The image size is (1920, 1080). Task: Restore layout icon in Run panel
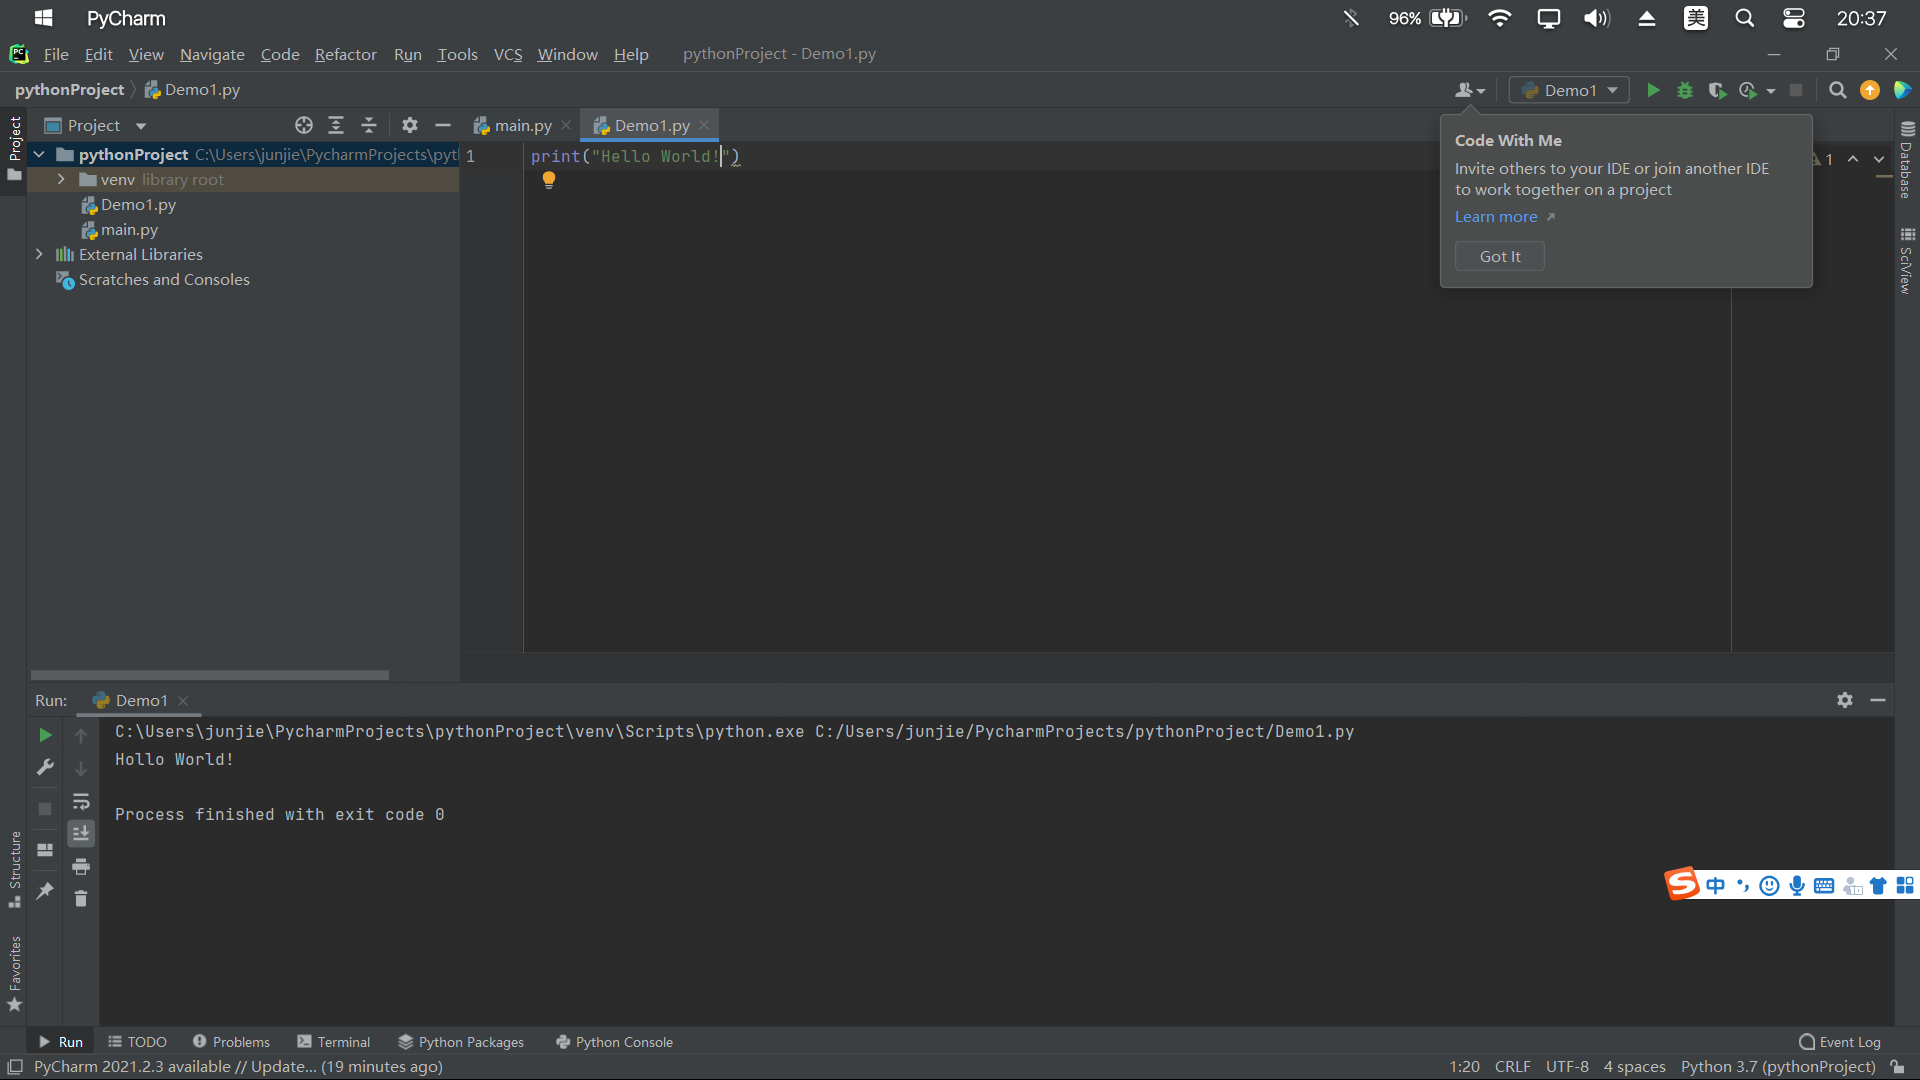coord(45,850)
